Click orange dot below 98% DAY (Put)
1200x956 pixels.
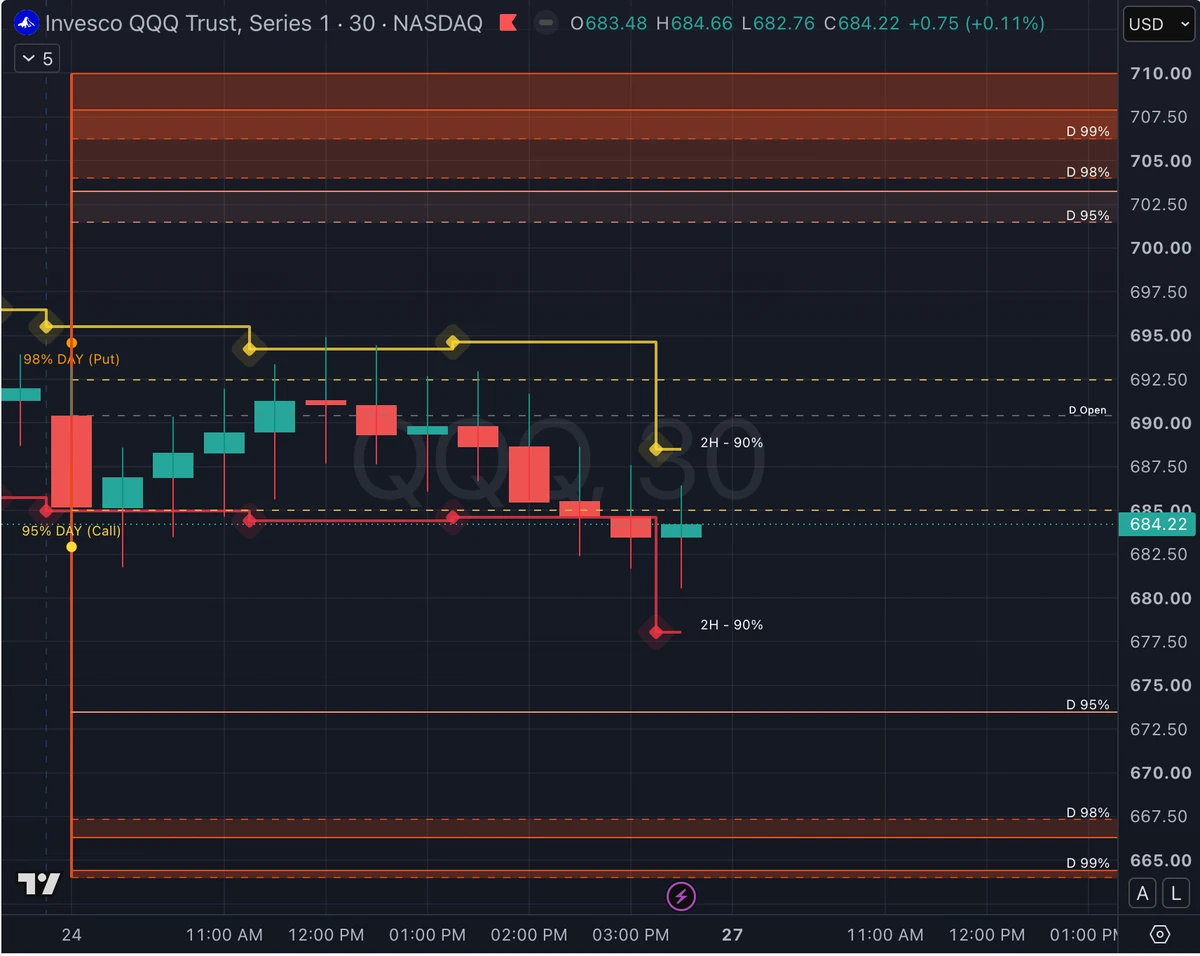tap(71, 343)
